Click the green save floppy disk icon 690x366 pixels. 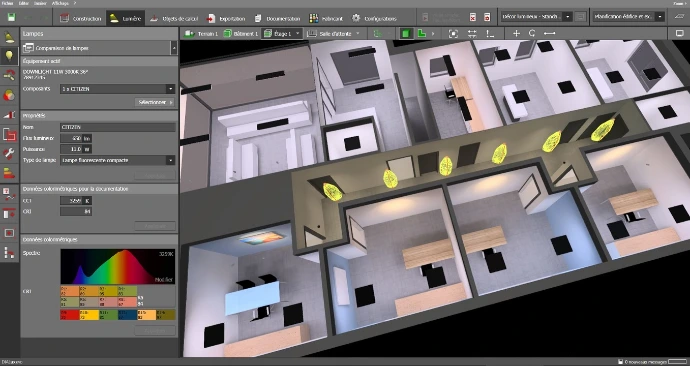point(11,18)
